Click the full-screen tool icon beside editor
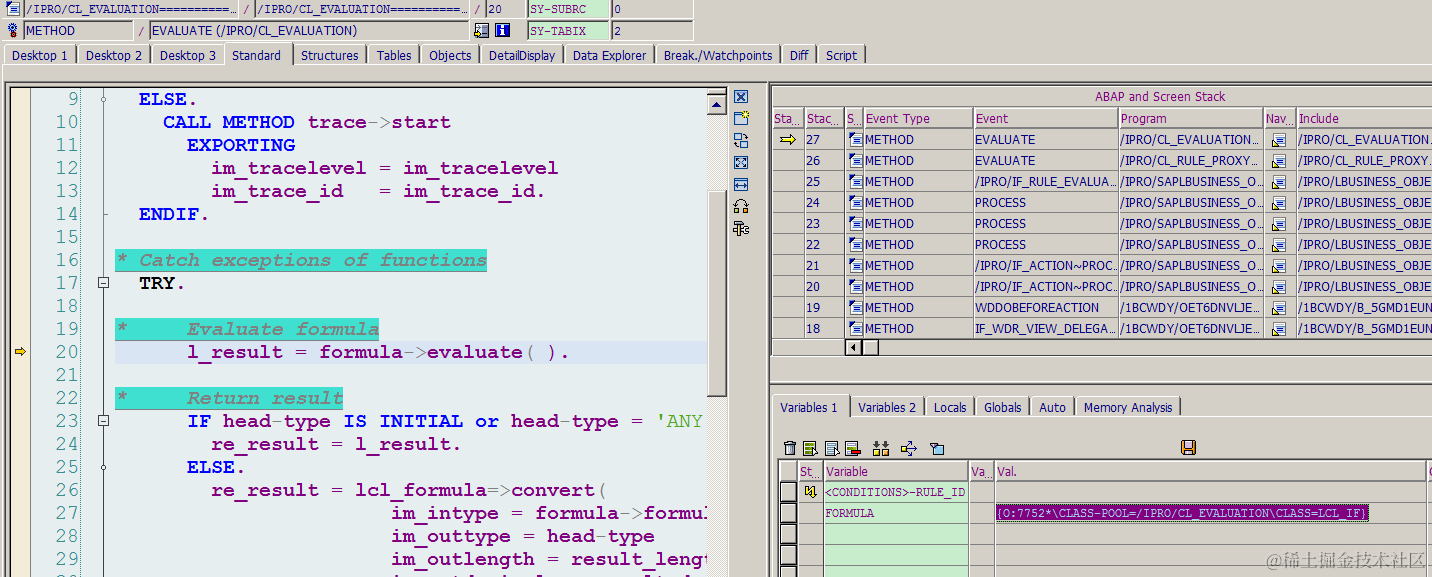 coord(741,162)
